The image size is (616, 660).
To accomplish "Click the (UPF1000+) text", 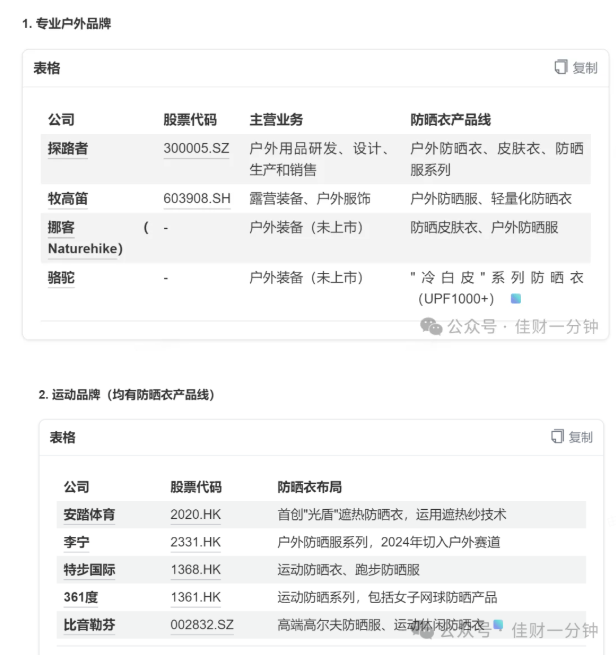I will (x=456, y=298).
